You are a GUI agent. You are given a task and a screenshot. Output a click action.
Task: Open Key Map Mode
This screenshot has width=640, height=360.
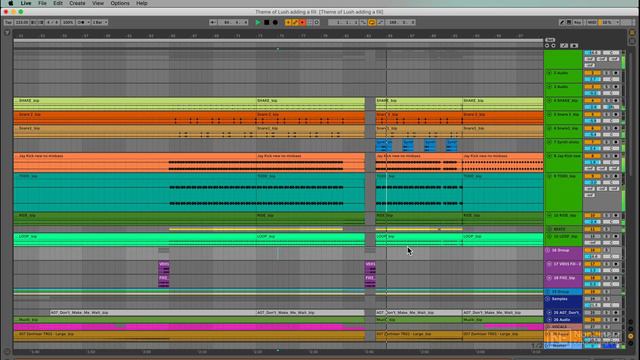[x=578, y=22]
